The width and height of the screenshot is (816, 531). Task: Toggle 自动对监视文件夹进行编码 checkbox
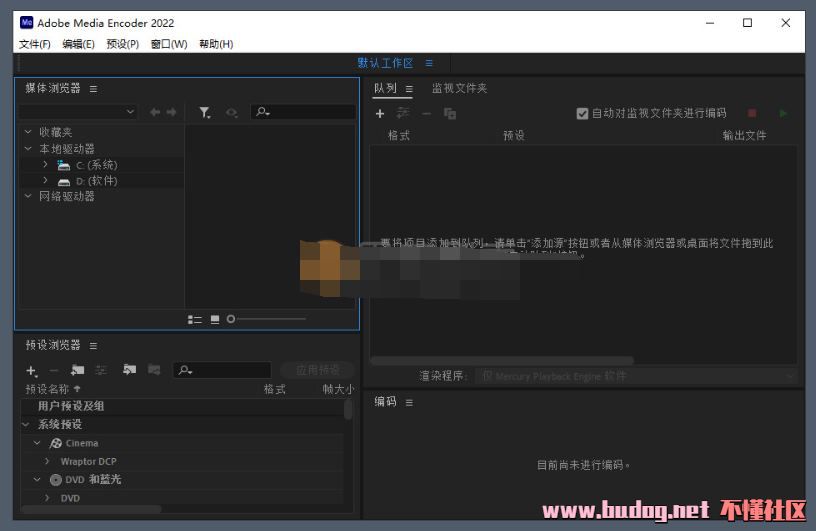click(x=582, y=113)
